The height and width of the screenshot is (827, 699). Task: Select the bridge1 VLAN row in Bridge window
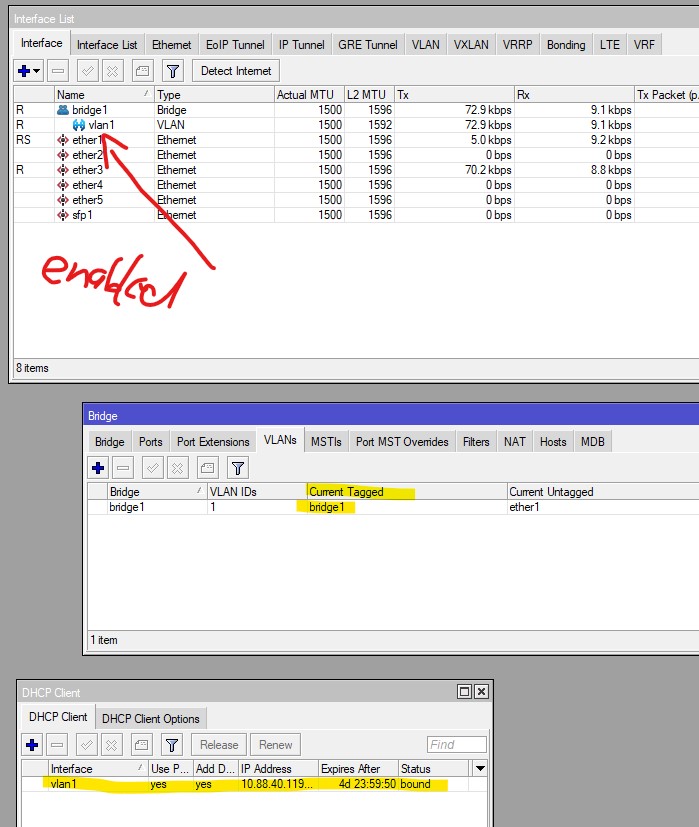[x=393, y=507]
